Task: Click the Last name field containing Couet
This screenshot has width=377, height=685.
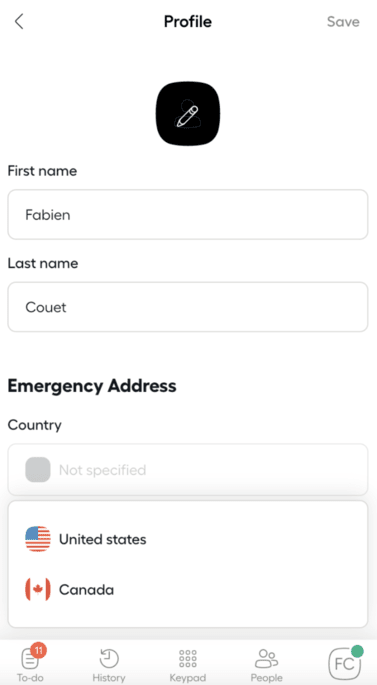Action: click(x=188, y=307)
